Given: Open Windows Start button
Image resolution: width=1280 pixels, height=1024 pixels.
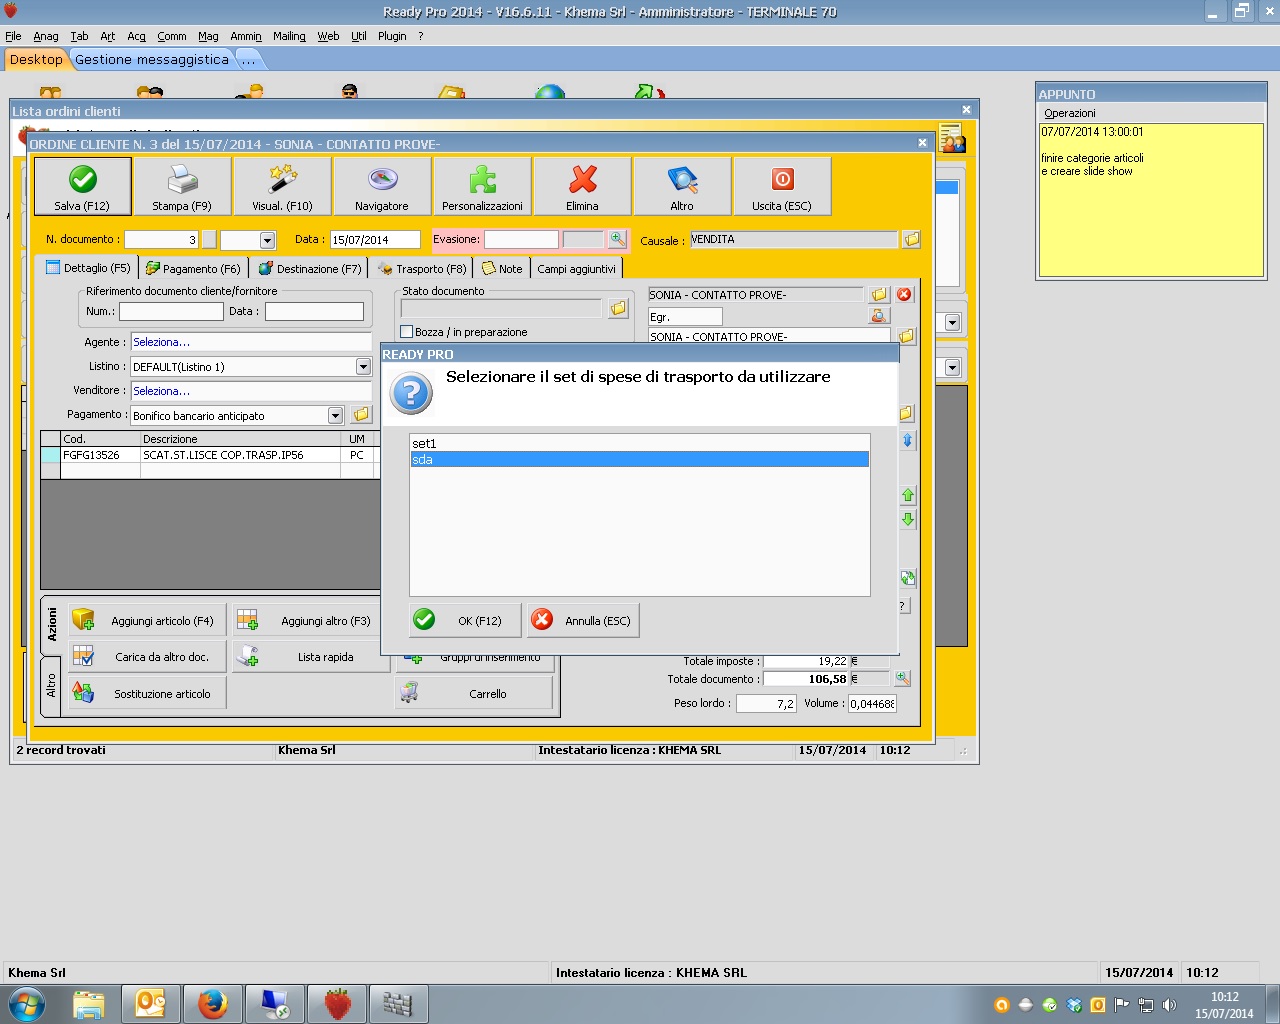Looking at the screenshot, I should tap(26, 1004).
